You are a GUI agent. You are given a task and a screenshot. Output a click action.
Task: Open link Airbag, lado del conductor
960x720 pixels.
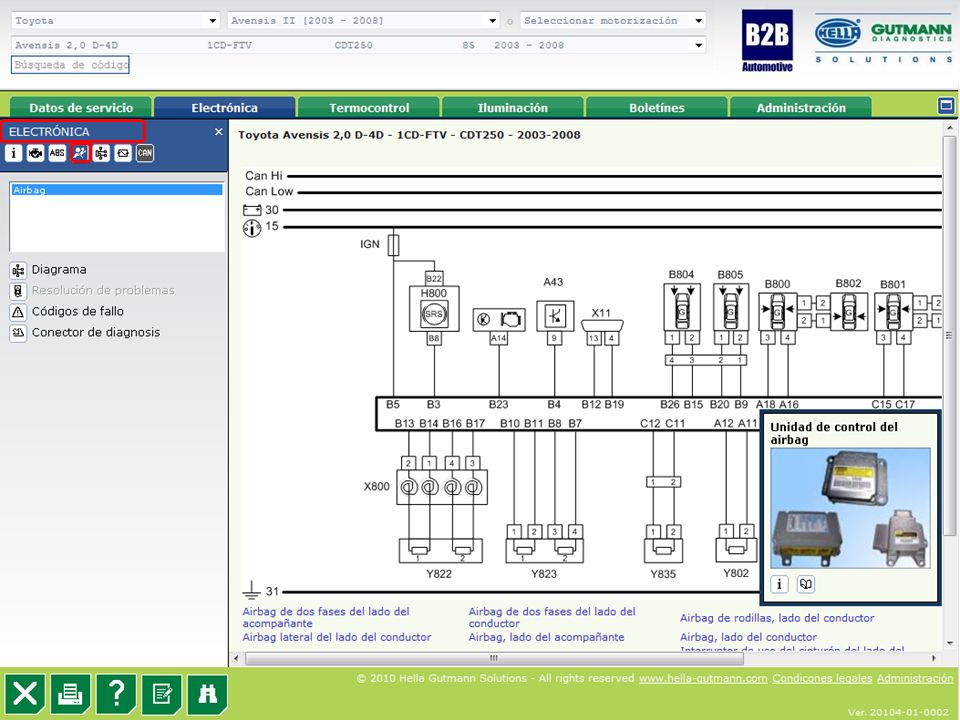pyautogui.click(x=748, y=637)
